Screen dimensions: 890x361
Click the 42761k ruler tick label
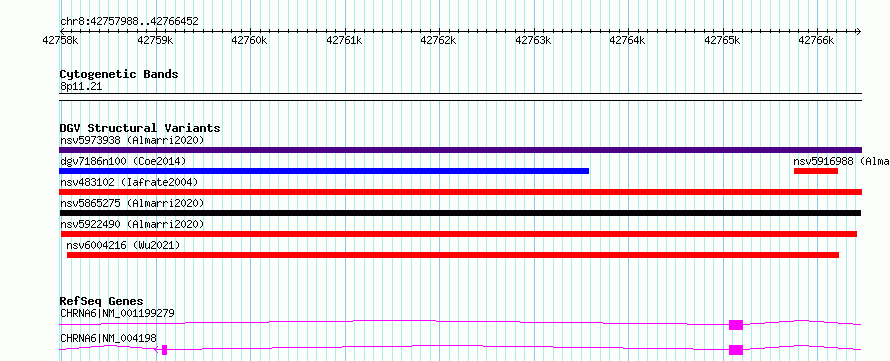[344, 41]
